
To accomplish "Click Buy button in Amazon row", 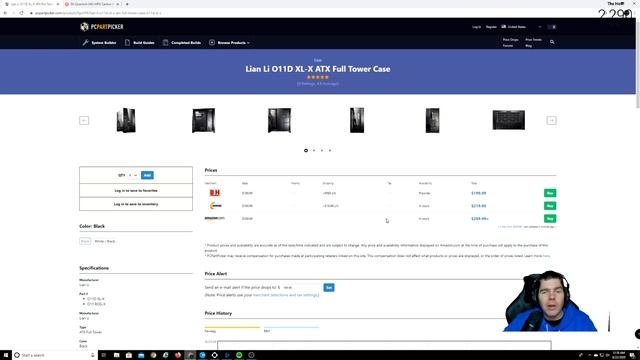I will pos(550,219).
